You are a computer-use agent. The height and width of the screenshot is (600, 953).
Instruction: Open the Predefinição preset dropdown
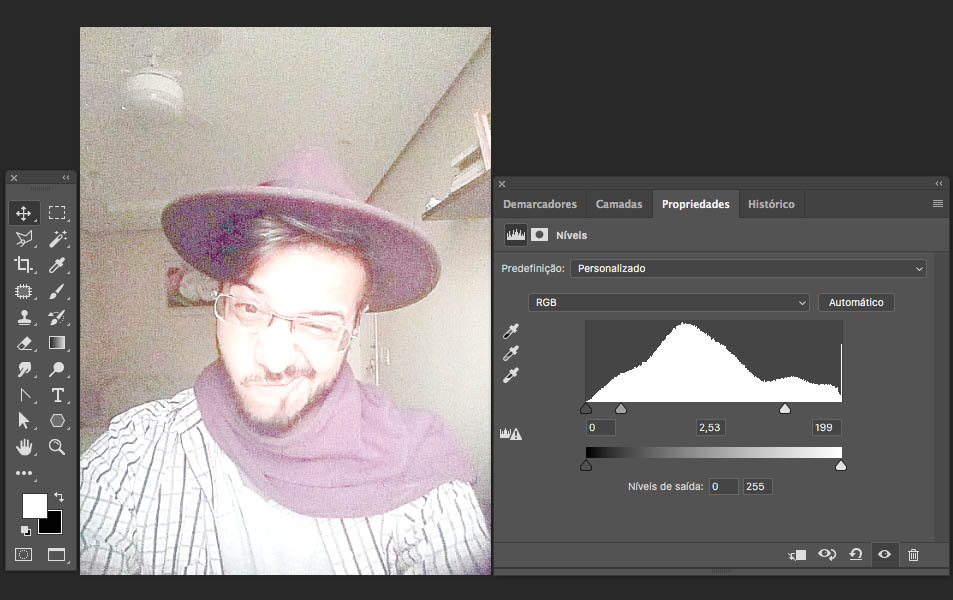pyautogui.click(x=747, y=269)
